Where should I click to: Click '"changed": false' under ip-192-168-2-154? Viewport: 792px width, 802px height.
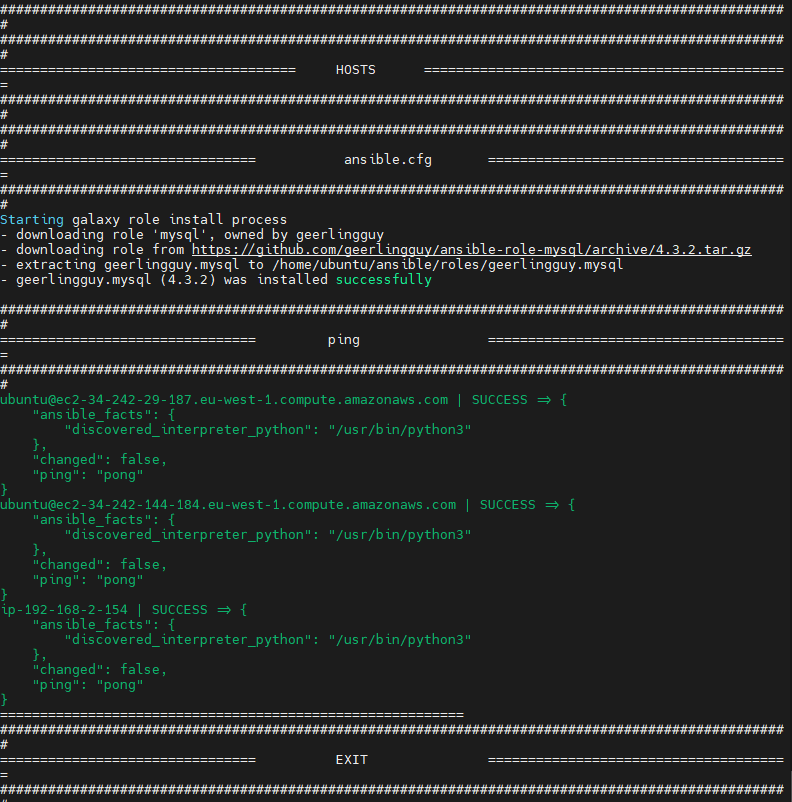point(100,670)
